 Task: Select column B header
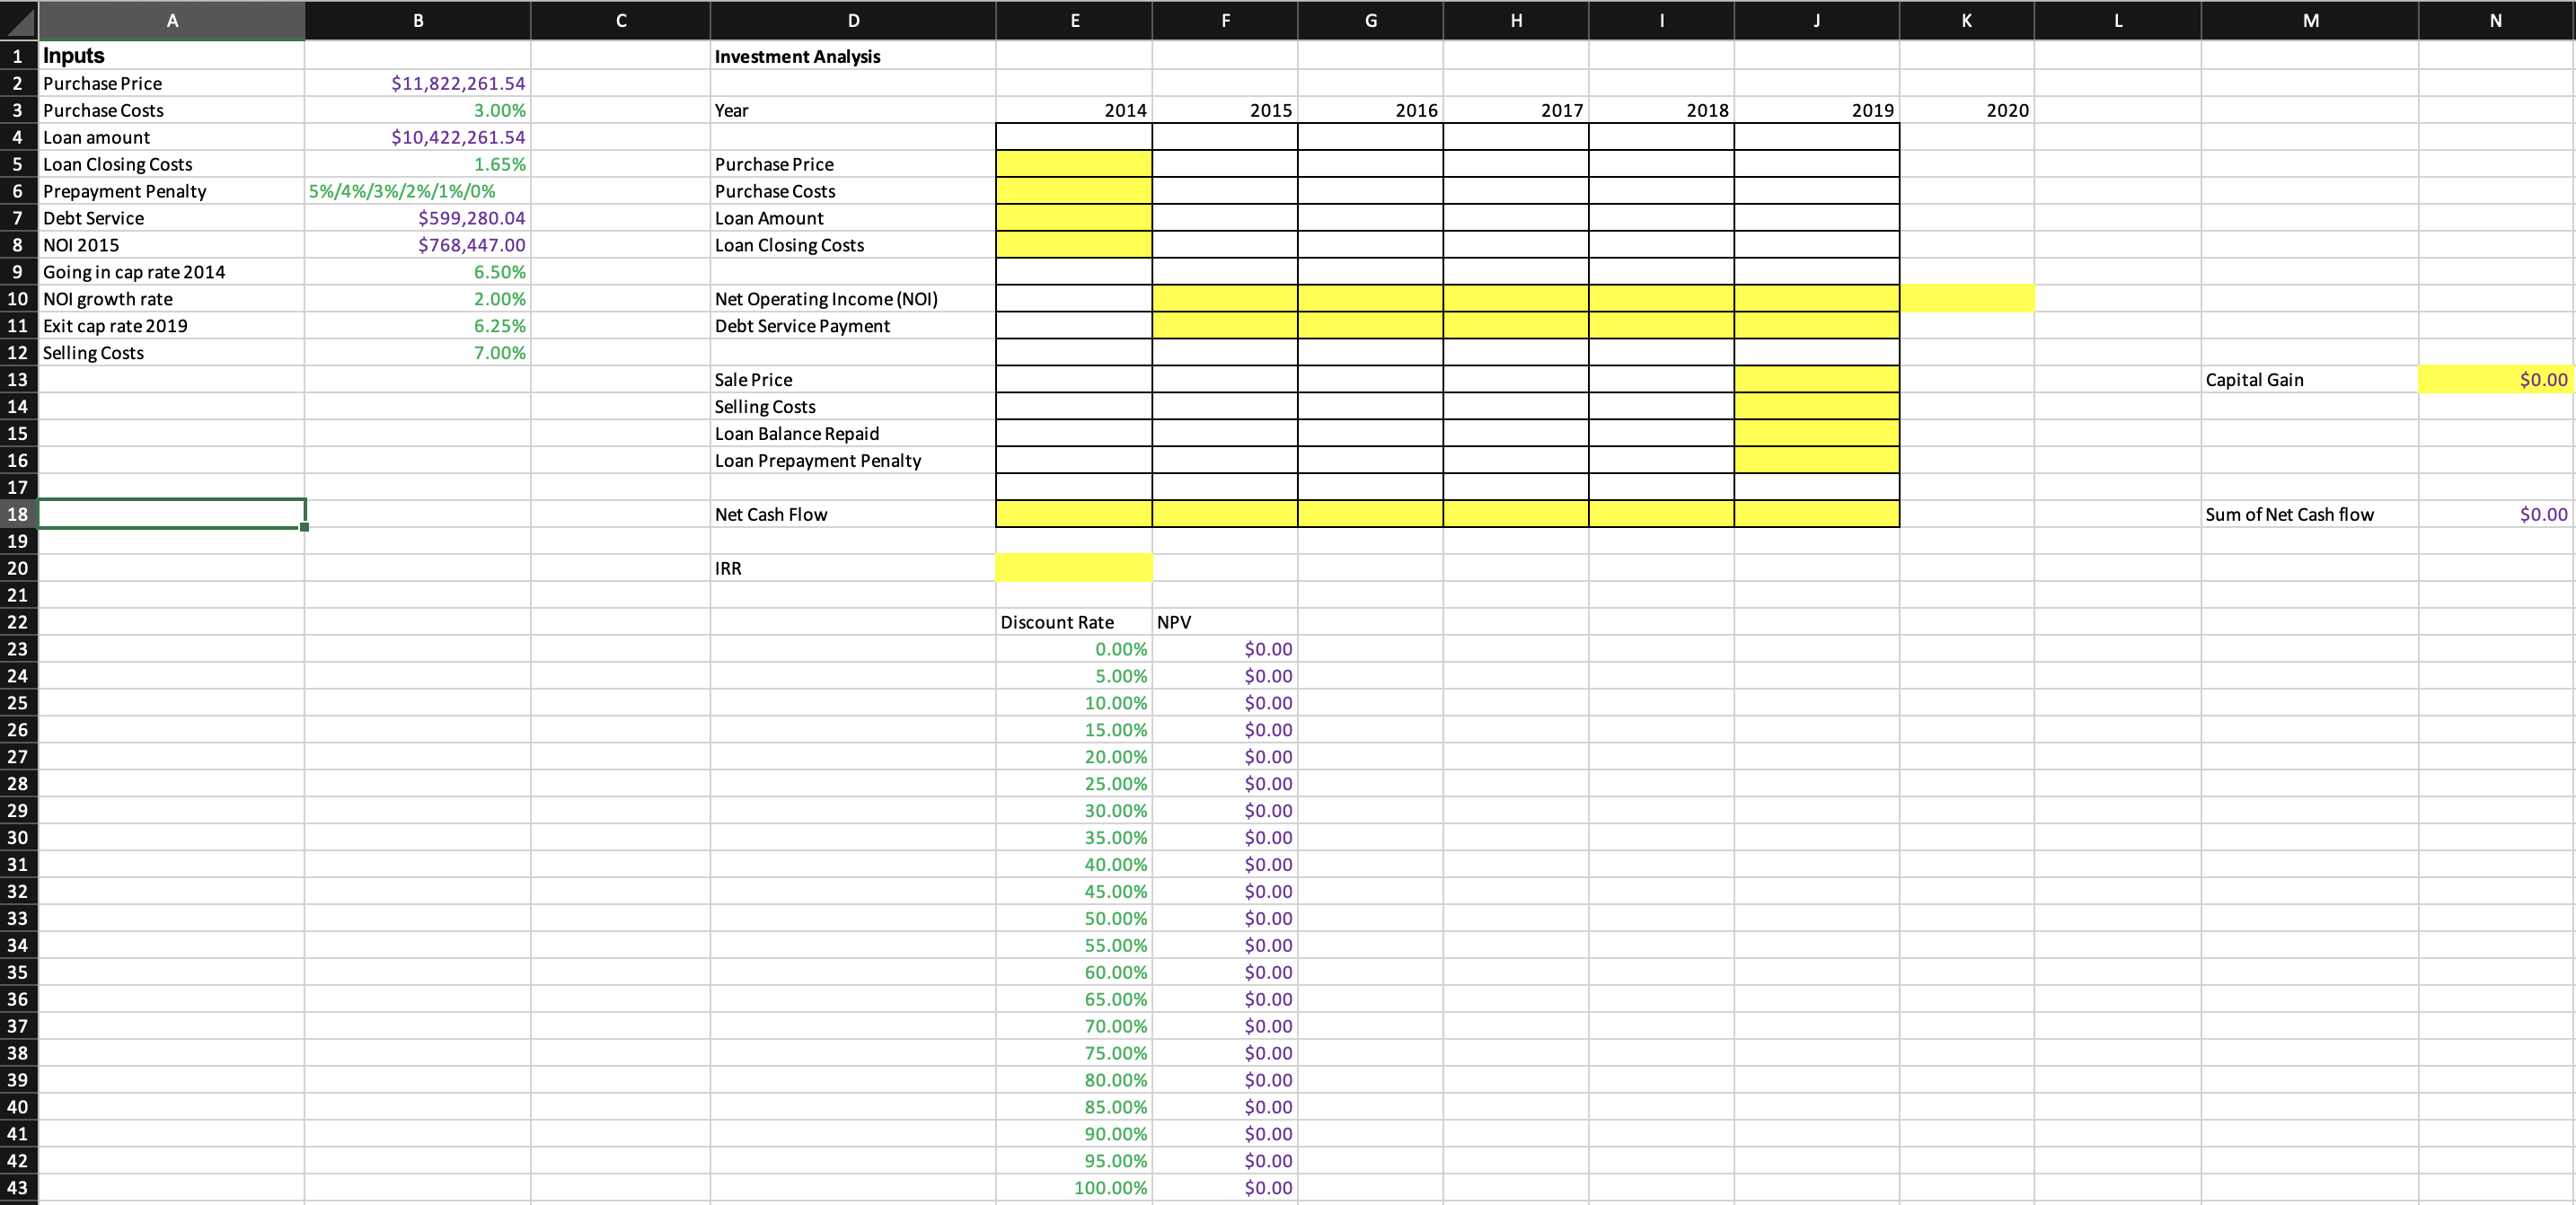tap(417, 20)
